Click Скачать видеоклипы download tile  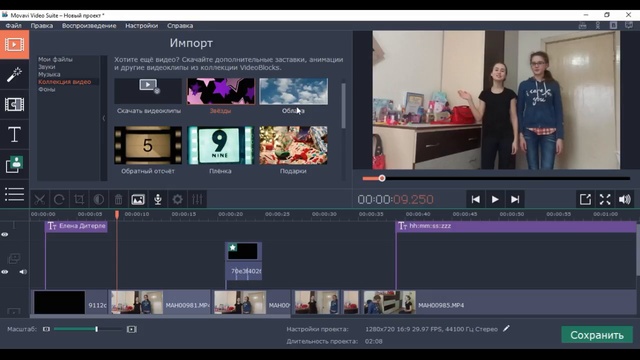(148, 92)
